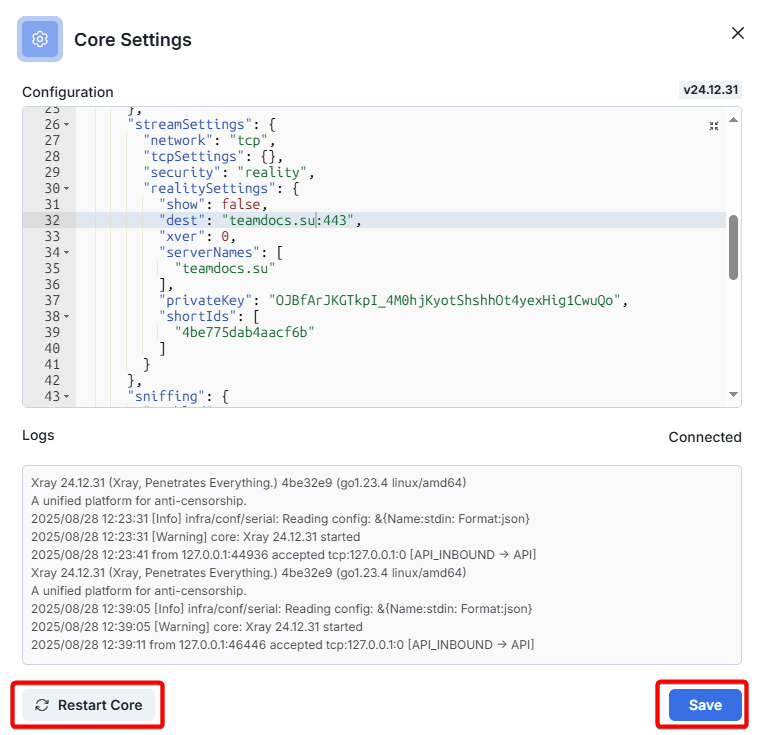The image size is (761, 735).
Task: Close the Core Settings dialog
Action: pos(738,33)
